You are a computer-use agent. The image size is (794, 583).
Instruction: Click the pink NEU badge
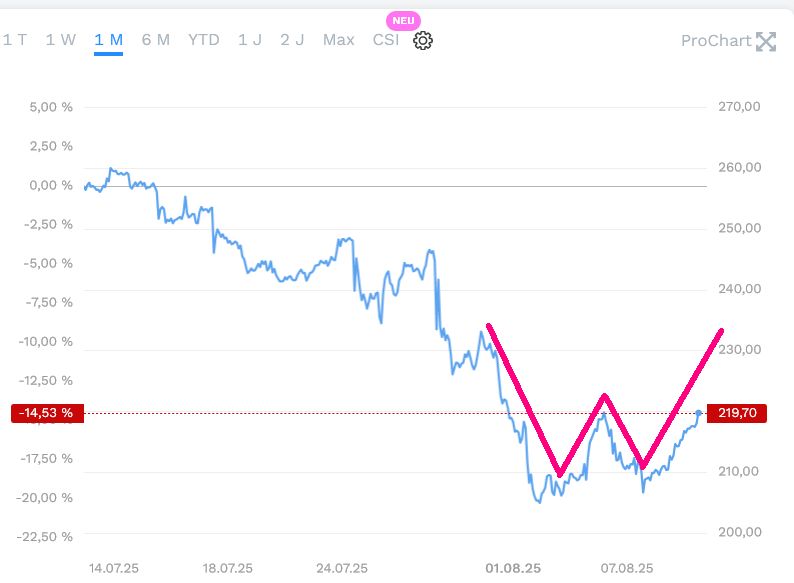click(x=404, y=21)
